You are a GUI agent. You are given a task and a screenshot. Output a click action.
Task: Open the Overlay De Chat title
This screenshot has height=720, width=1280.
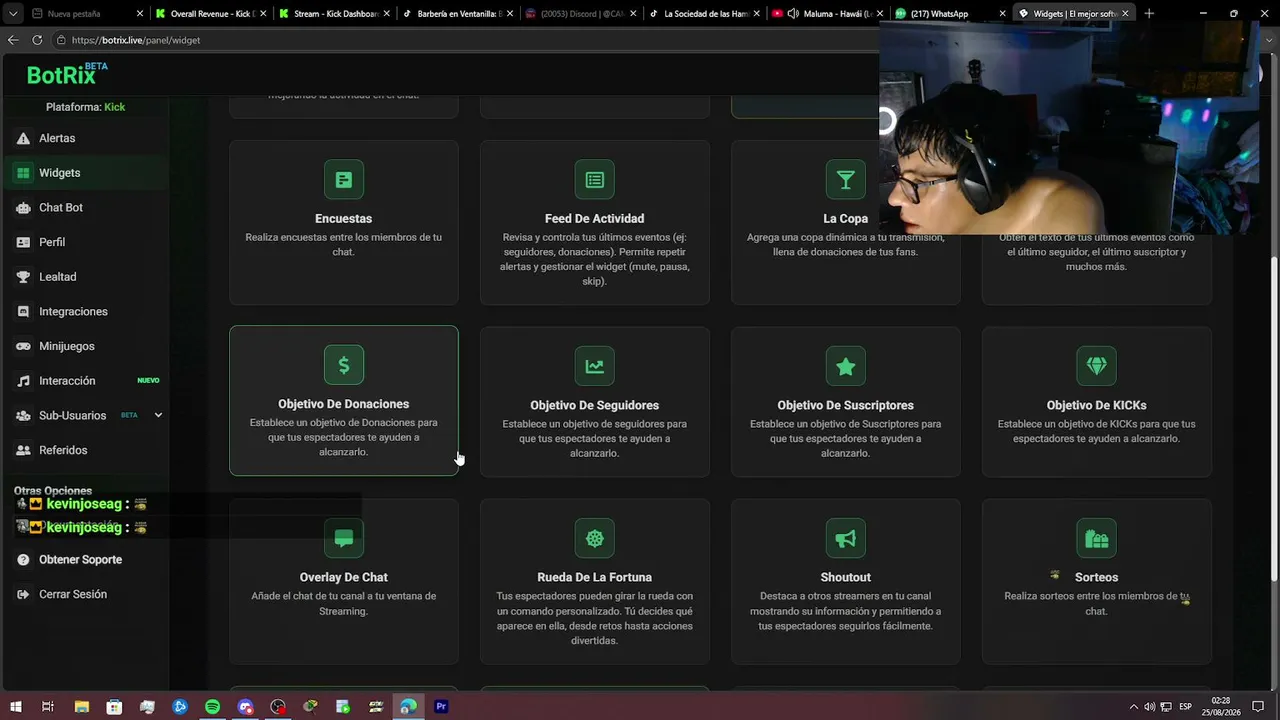pyautogui.click(x=344, y=577)
